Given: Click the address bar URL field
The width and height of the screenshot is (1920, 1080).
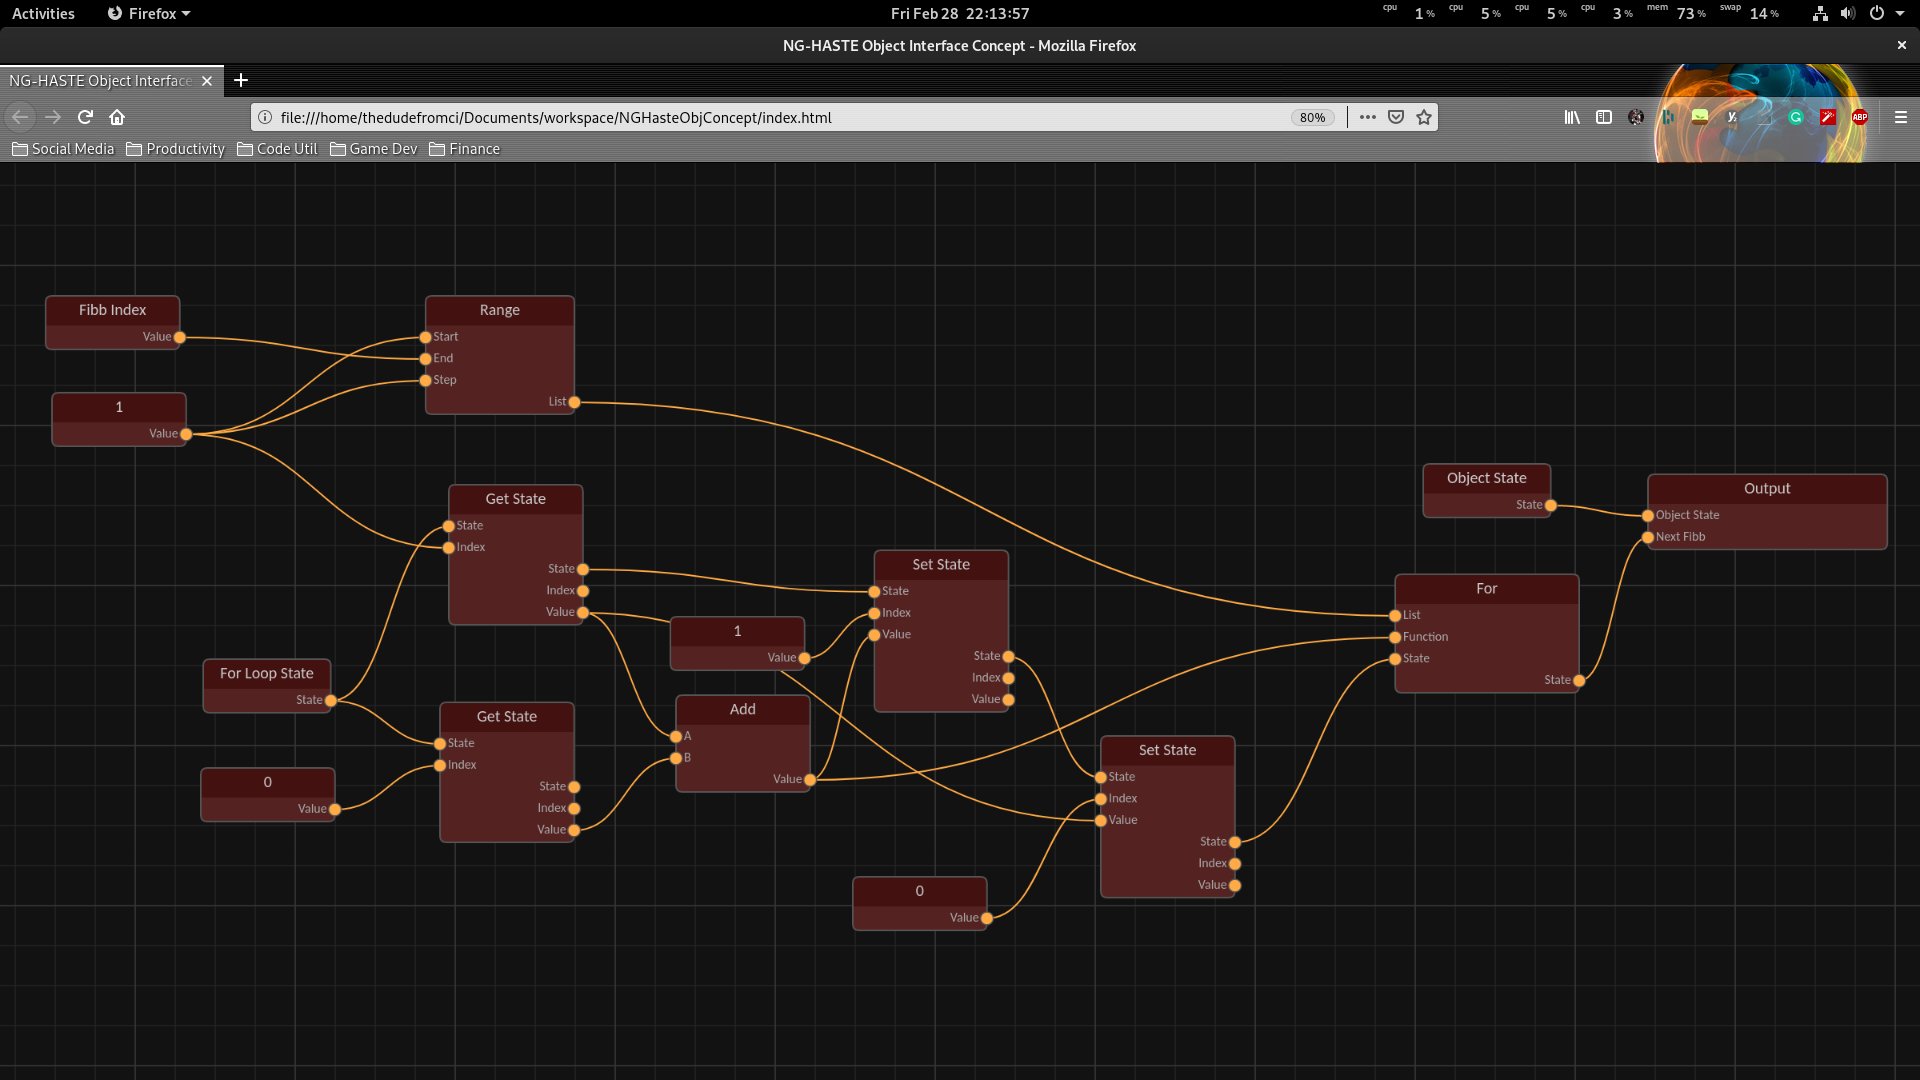Looking at the screenshot, I should point(700,117).
